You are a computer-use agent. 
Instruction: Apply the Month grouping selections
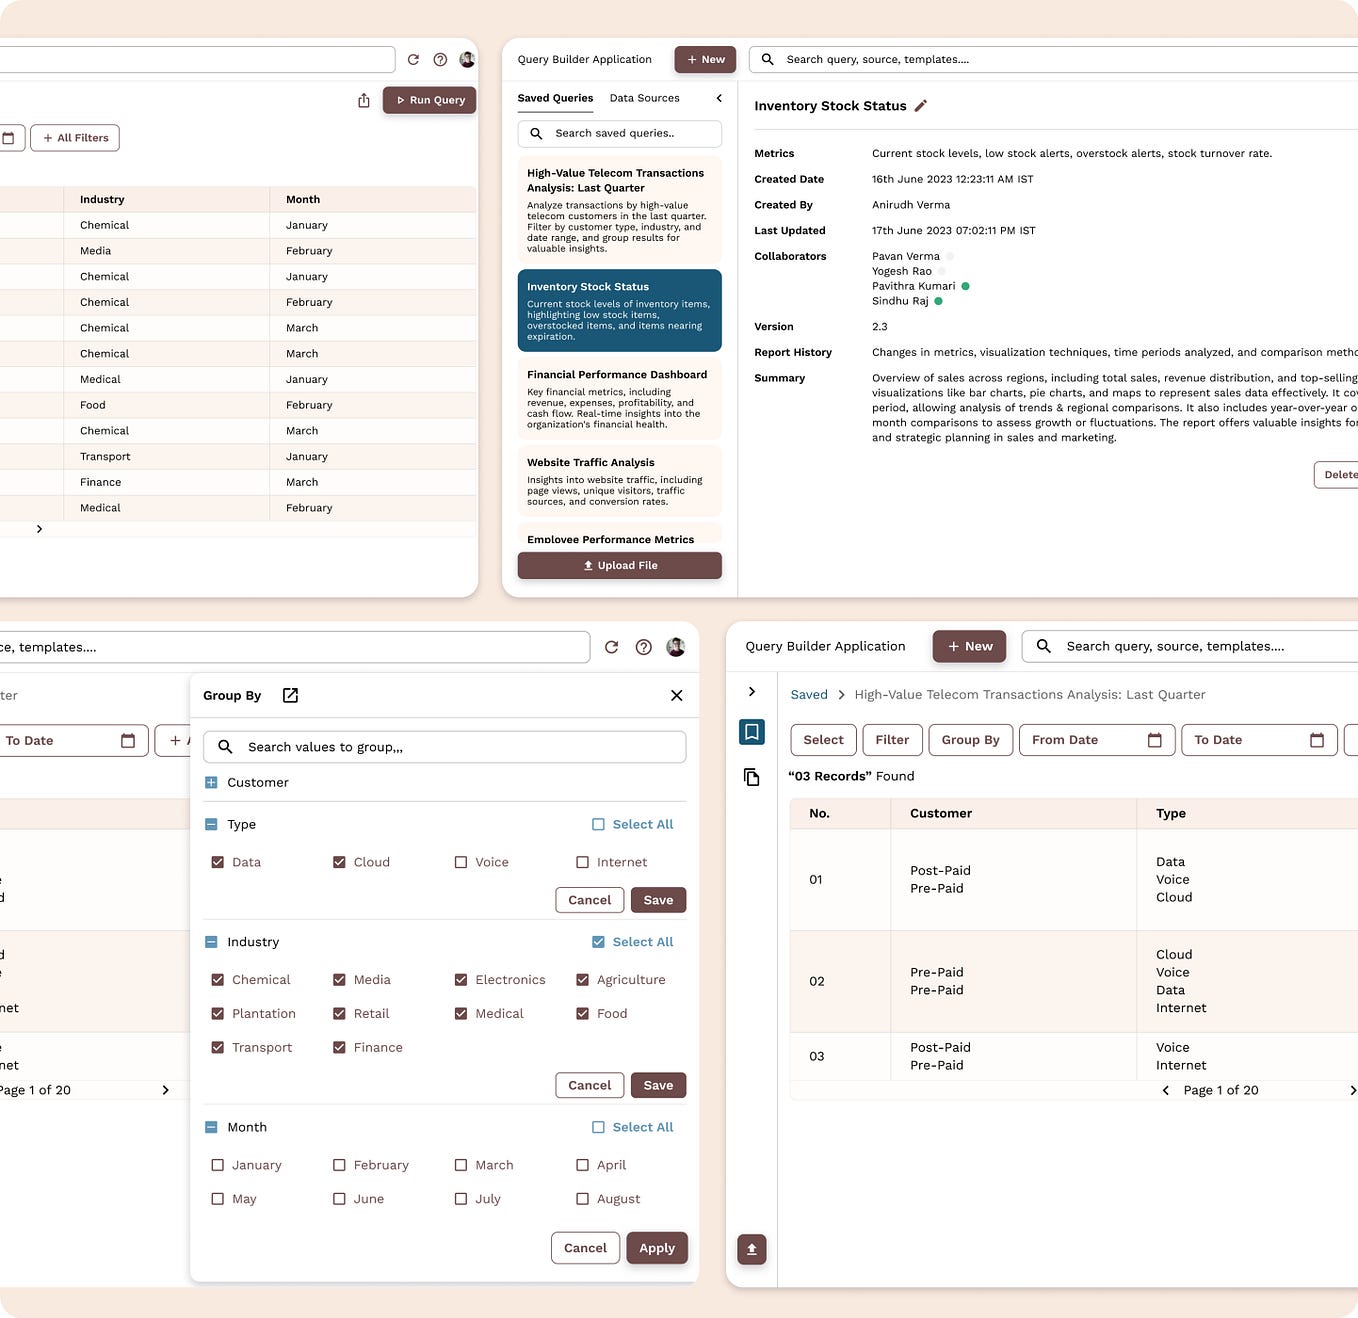pos(657,1247)
